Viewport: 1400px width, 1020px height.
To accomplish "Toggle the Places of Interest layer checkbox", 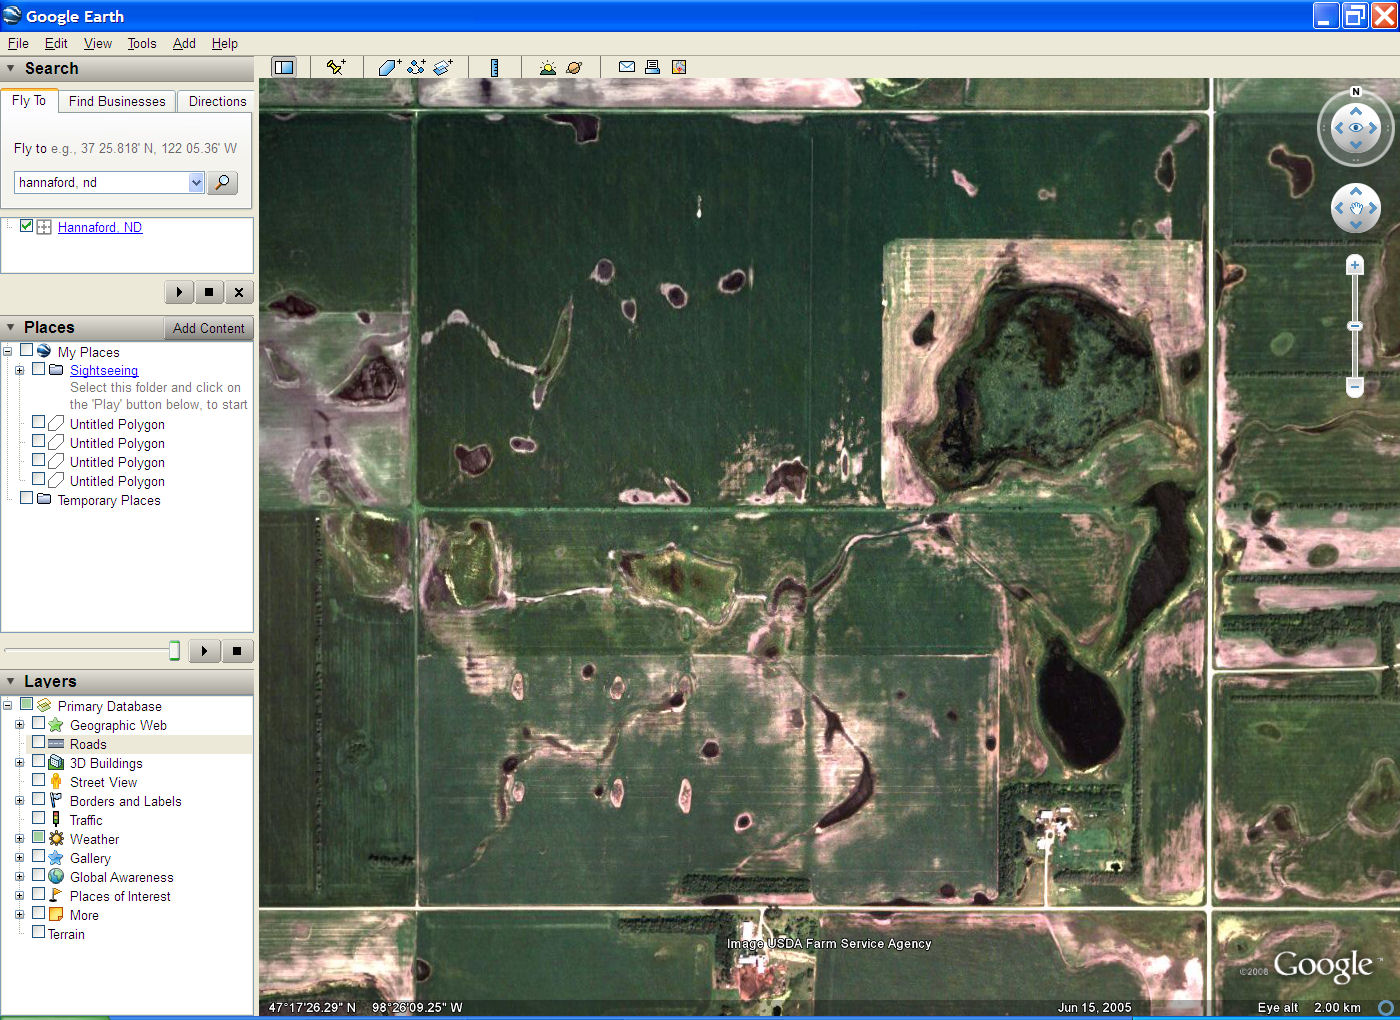I will (x=39, y=895).
